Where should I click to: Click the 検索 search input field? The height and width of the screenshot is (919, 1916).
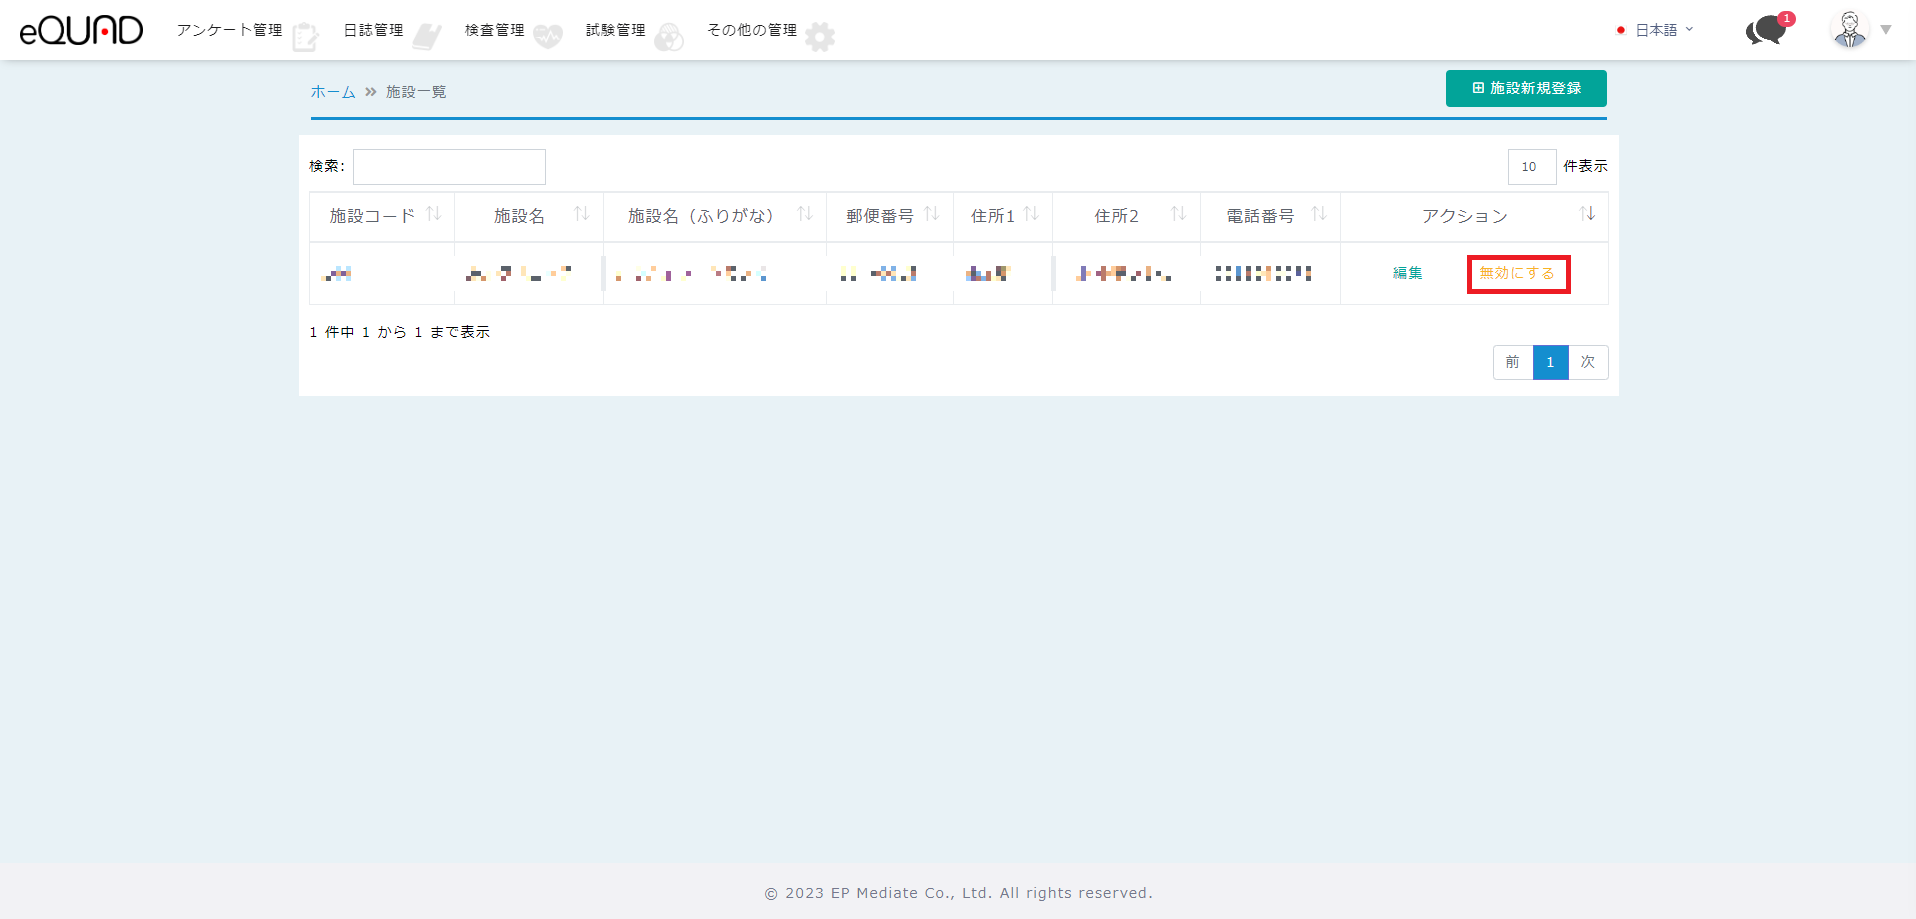point(449,167)
